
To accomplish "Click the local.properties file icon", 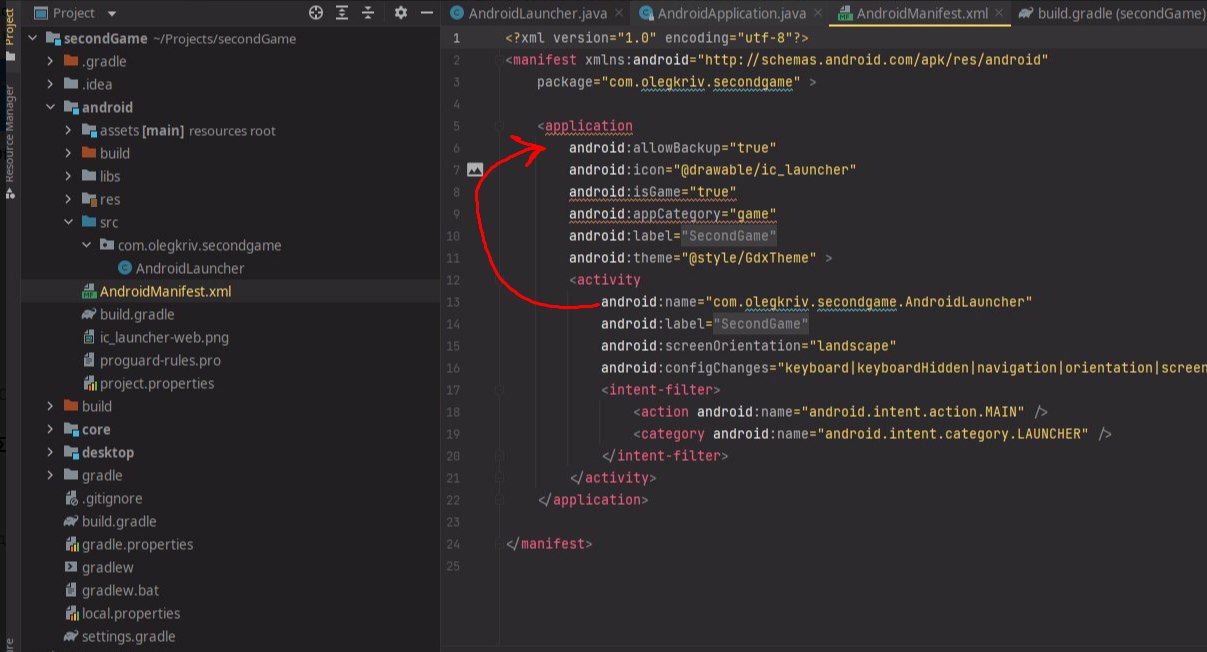I will pyautogui.click(x=71, y=613).
